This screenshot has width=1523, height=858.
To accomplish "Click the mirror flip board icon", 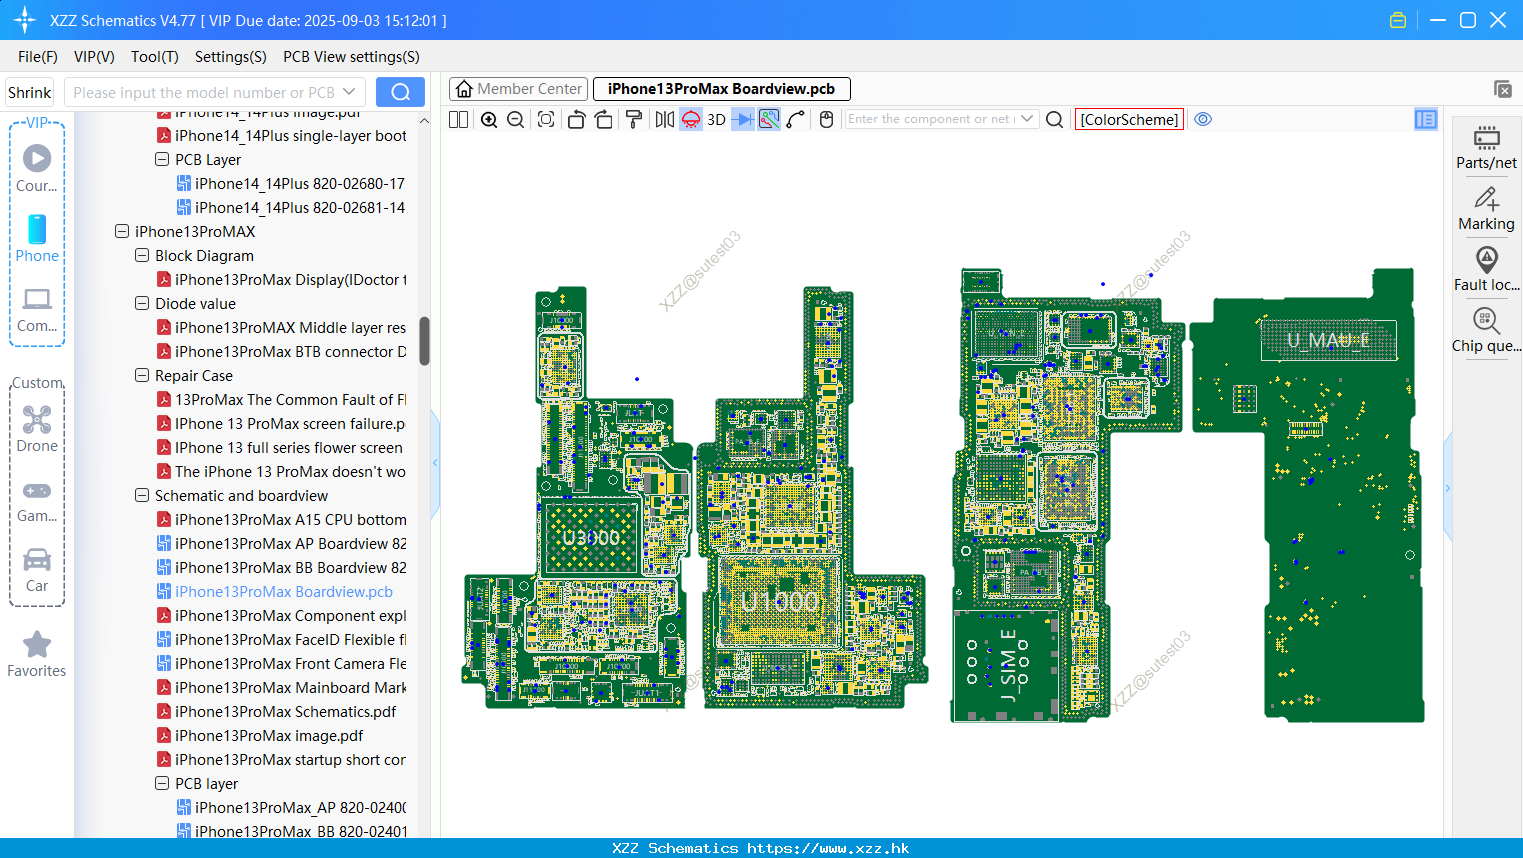I will [664, 119].
